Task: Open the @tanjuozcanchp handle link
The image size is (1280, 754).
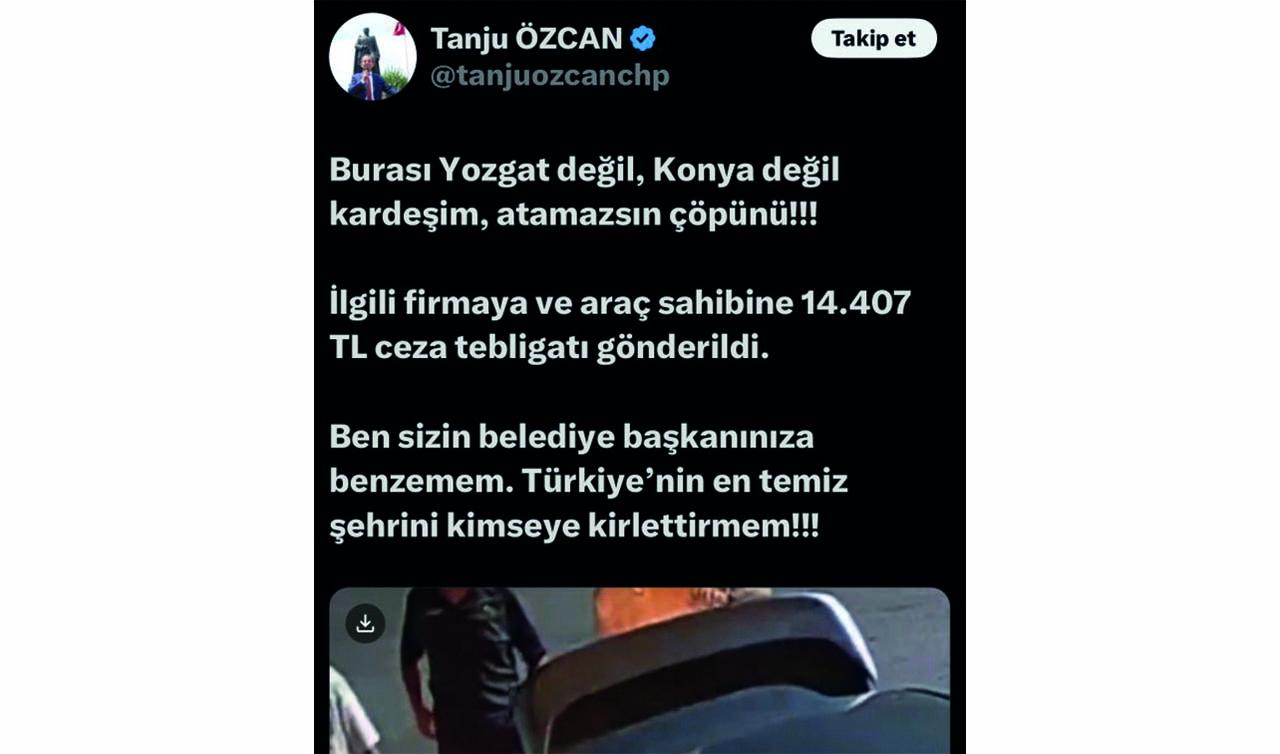Action: (x=549, y=76)
